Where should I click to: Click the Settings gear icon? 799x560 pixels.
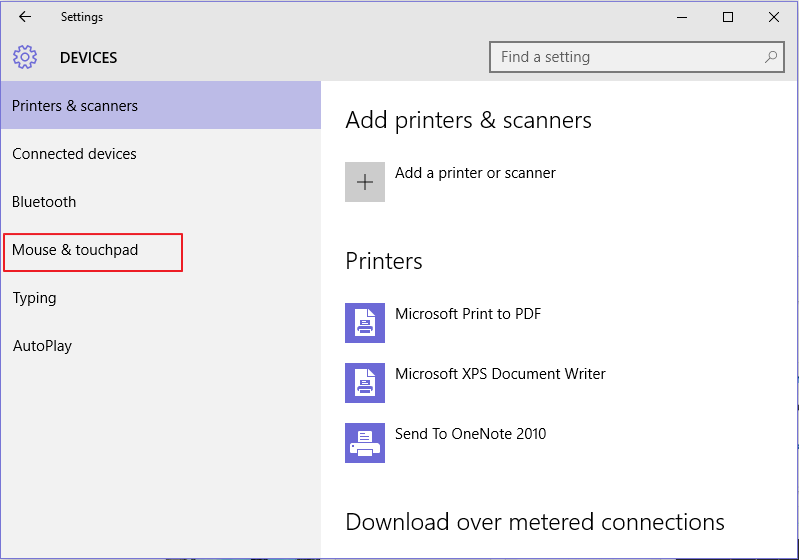[25, 57]
